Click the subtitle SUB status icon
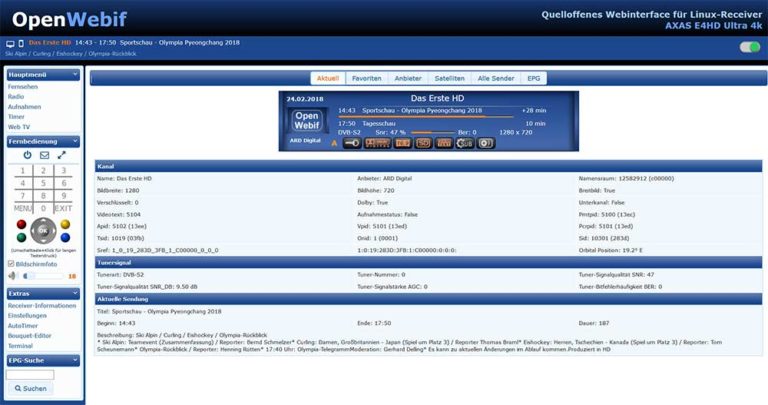This screenshot has width=768, height=405. click(465, 143)
